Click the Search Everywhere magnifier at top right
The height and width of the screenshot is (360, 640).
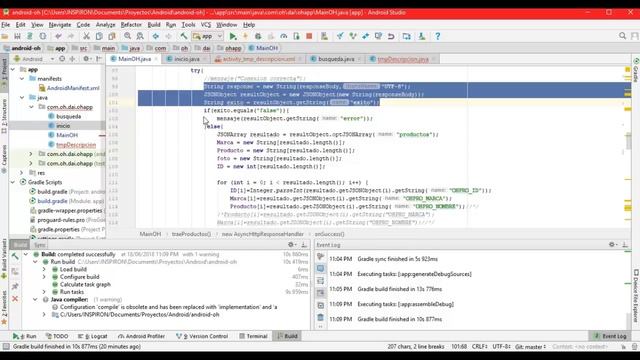(622, 36)
